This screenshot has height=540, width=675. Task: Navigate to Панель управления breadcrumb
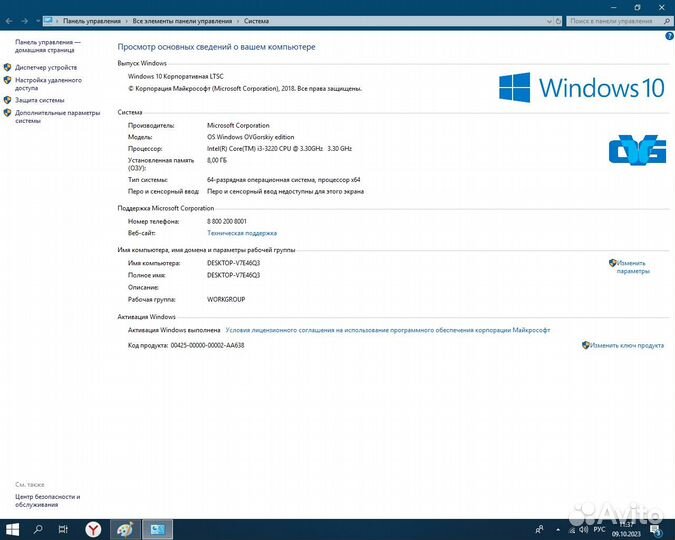coord(92,21)
